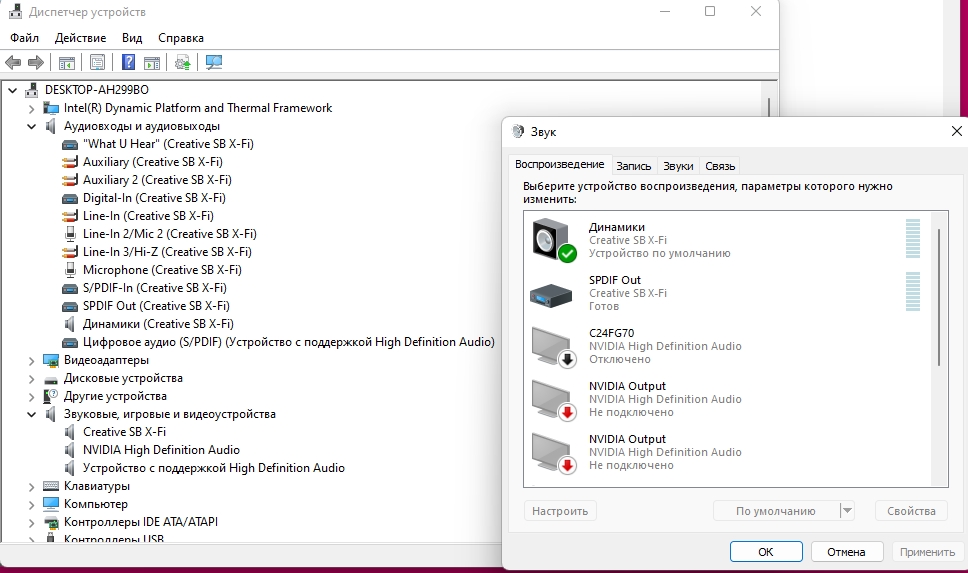The image size is (968, 573).
Task: Select first NVIDIA Output device in the list
Action: 727,399
